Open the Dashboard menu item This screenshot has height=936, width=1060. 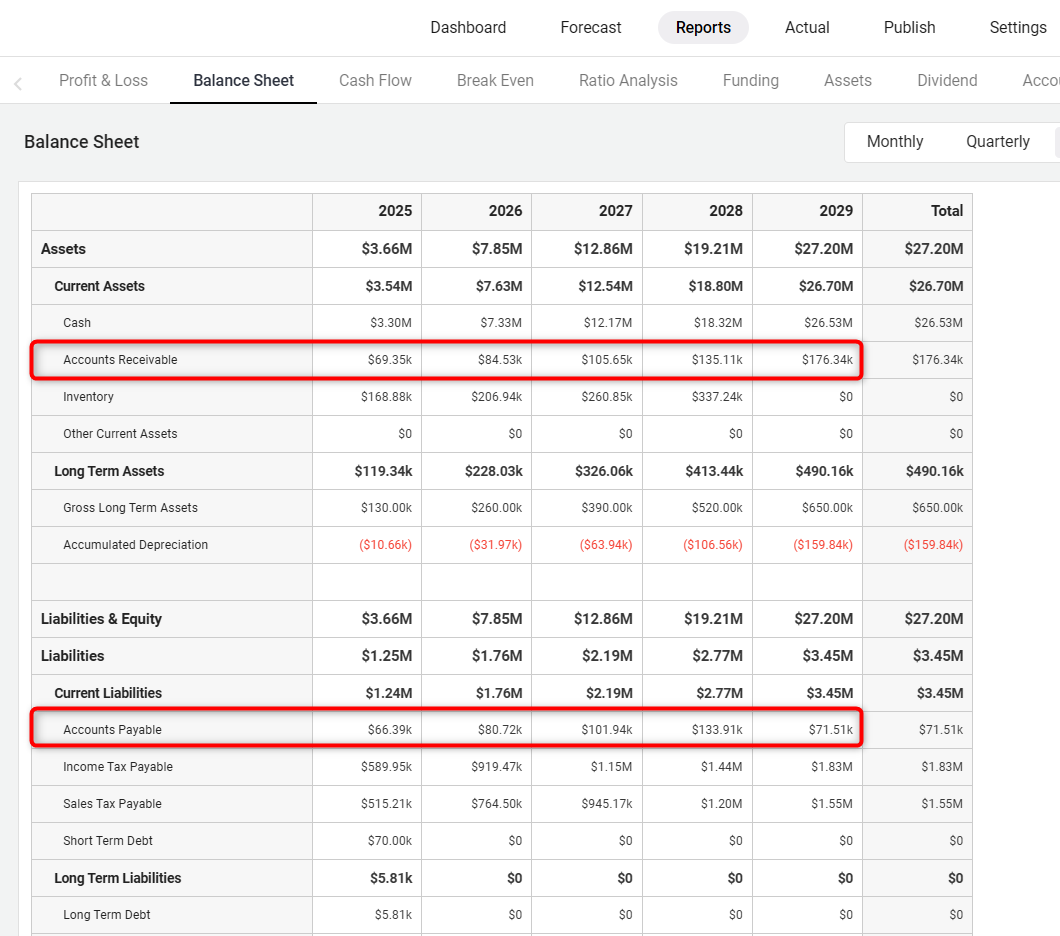(468, 27)
